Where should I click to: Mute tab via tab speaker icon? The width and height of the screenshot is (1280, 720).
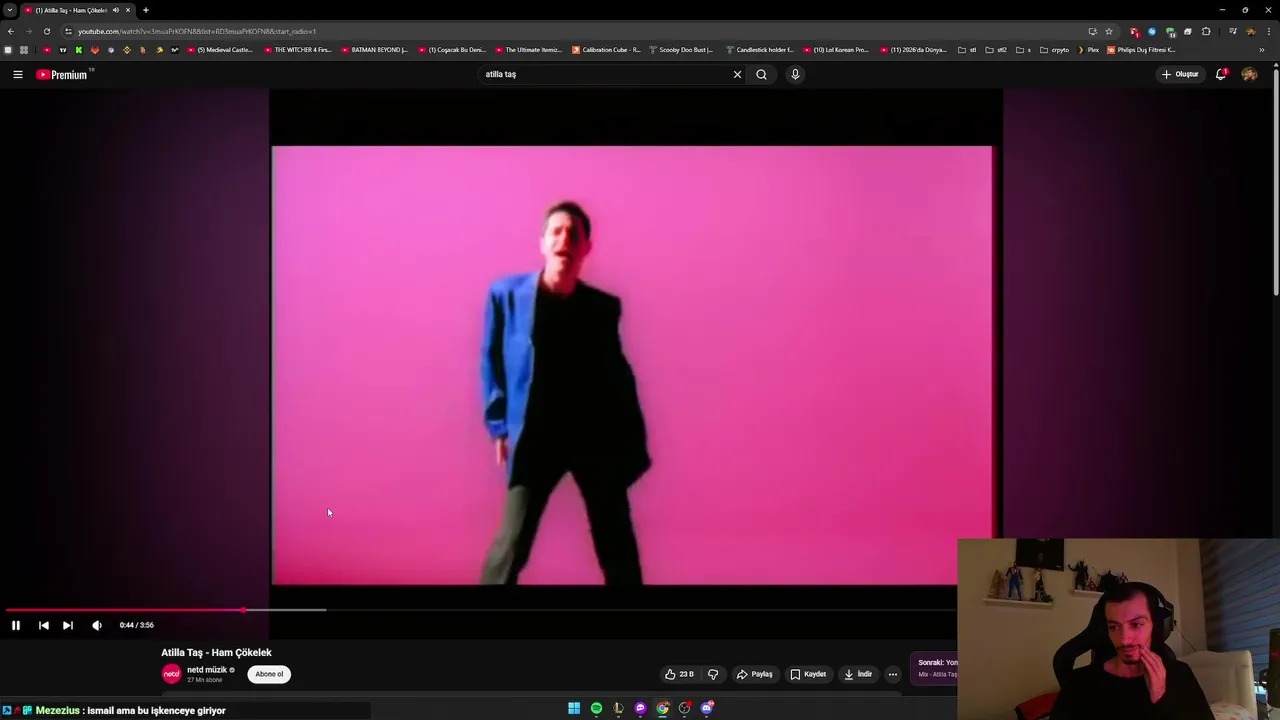click(x=115, y=10)
